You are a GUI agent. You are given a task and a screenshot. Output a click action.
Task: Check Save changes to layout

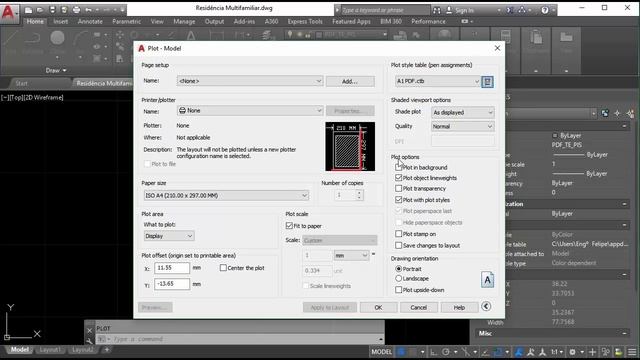pos(399,245)
